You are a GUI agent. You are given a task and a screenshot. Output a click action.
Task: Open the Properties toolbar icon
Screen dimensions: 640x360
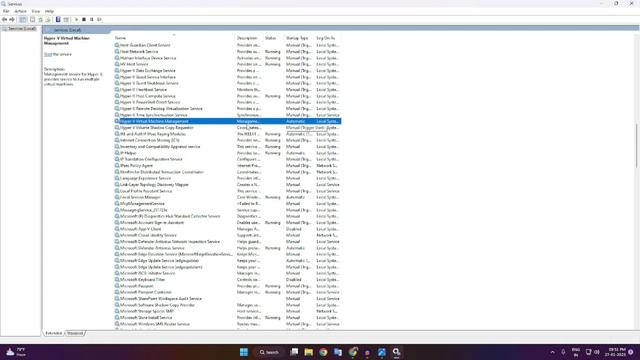pyautogui.click(x=33, y=20)
